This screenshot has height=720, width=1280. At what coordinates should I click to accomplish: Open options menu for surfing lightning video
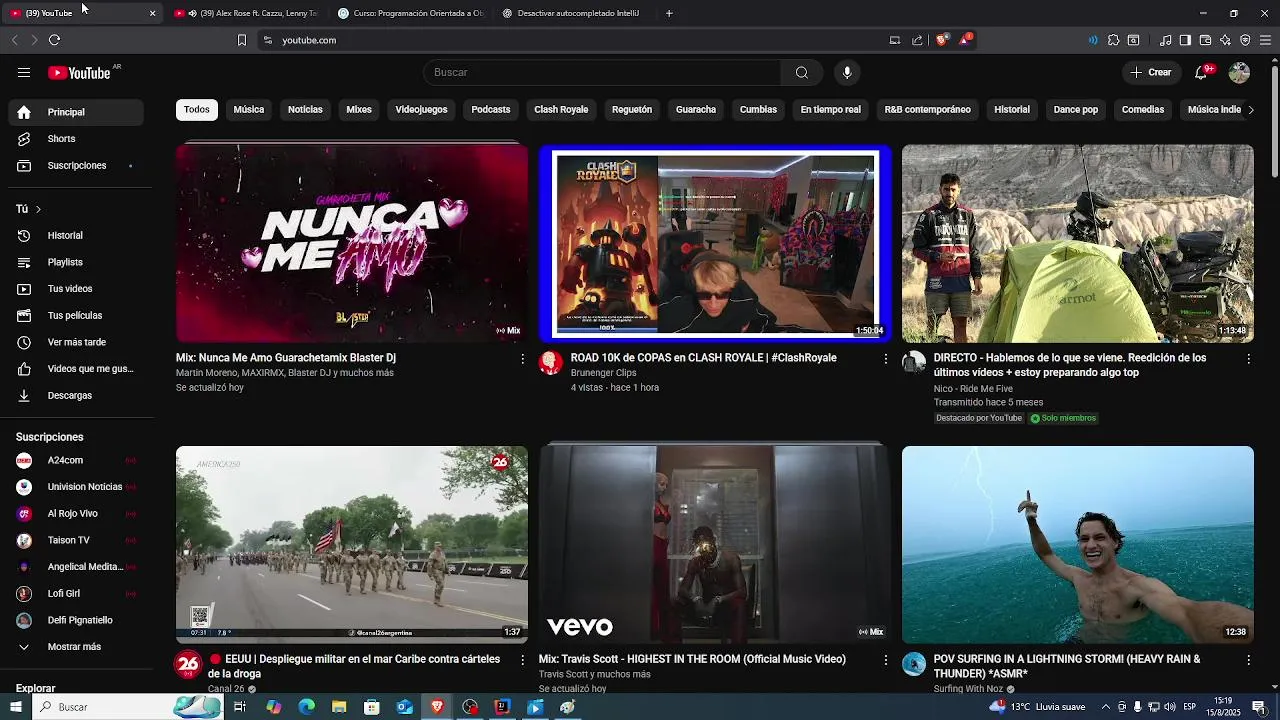click(x=1248, y=660)
